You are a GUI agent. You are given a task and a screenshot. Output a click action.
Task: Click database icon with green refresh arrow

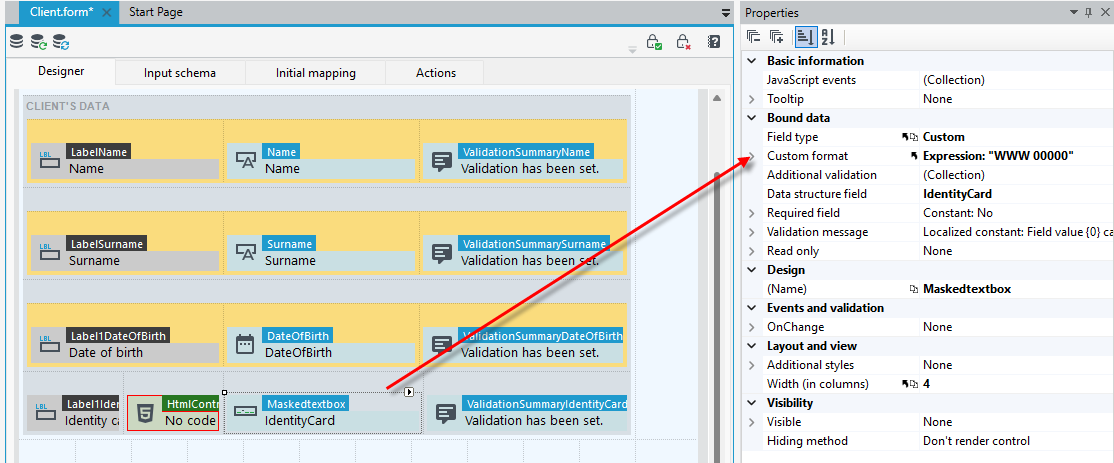(x=39, y=43)
